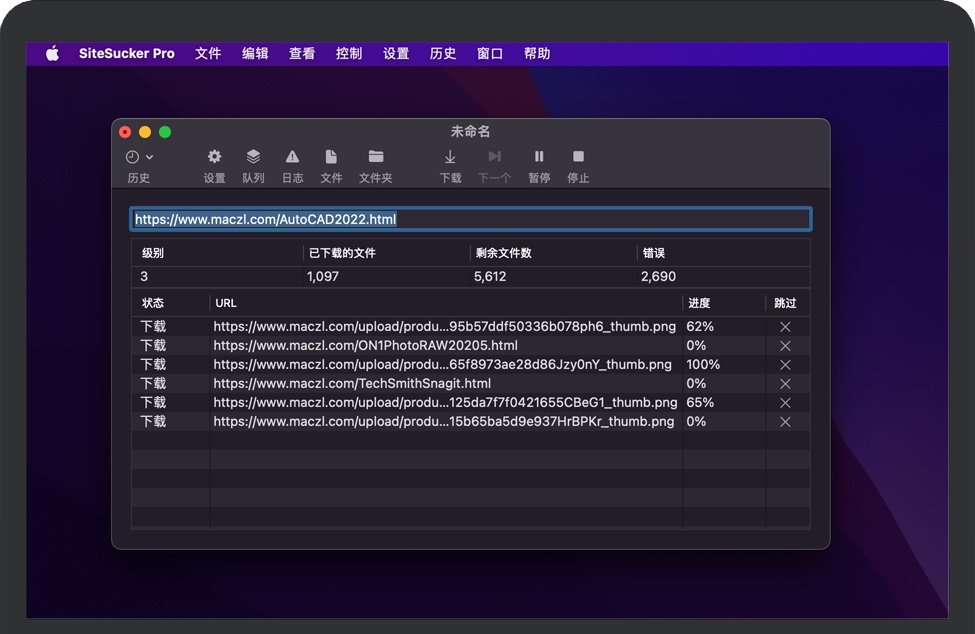Select the row showing 100% progress
Image resolution: width=975 pixels, height=634 pixels.
(444, 365)
